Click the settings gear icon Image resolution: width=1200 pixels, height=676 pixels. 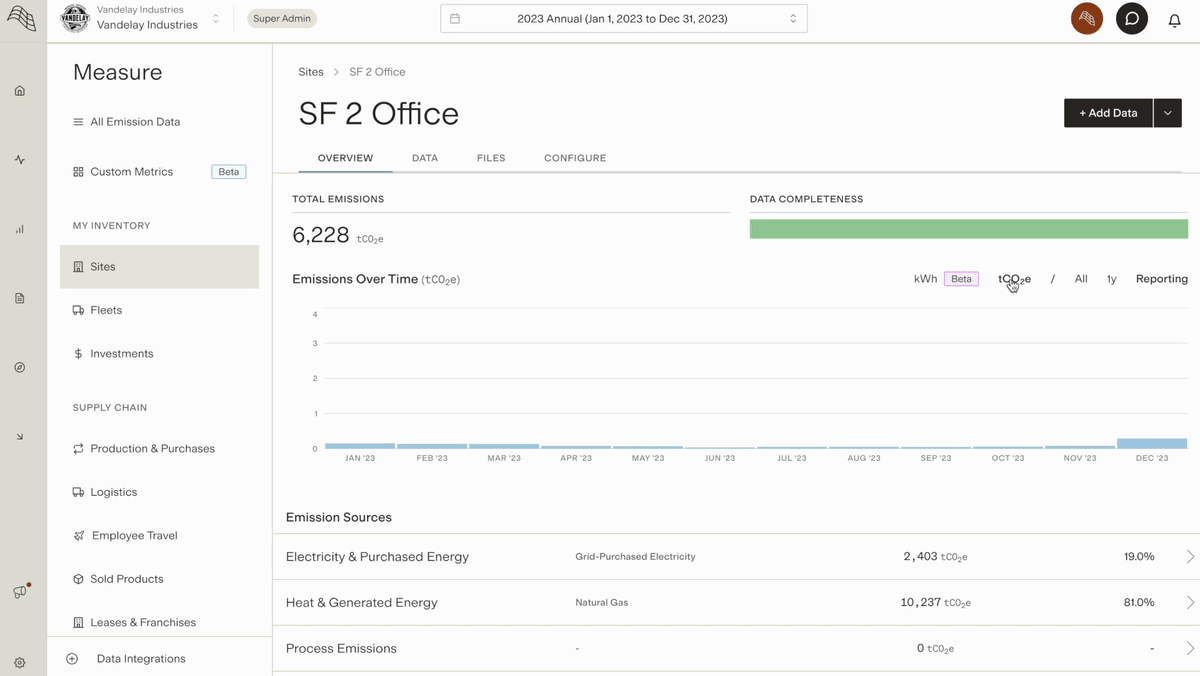click(x=19, y=662)
